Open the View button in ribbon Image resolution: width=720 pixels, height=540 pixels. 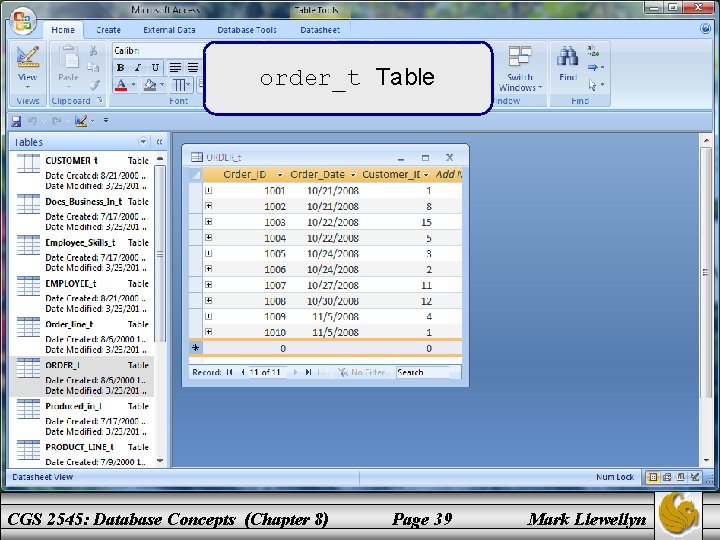coord(28,68)
